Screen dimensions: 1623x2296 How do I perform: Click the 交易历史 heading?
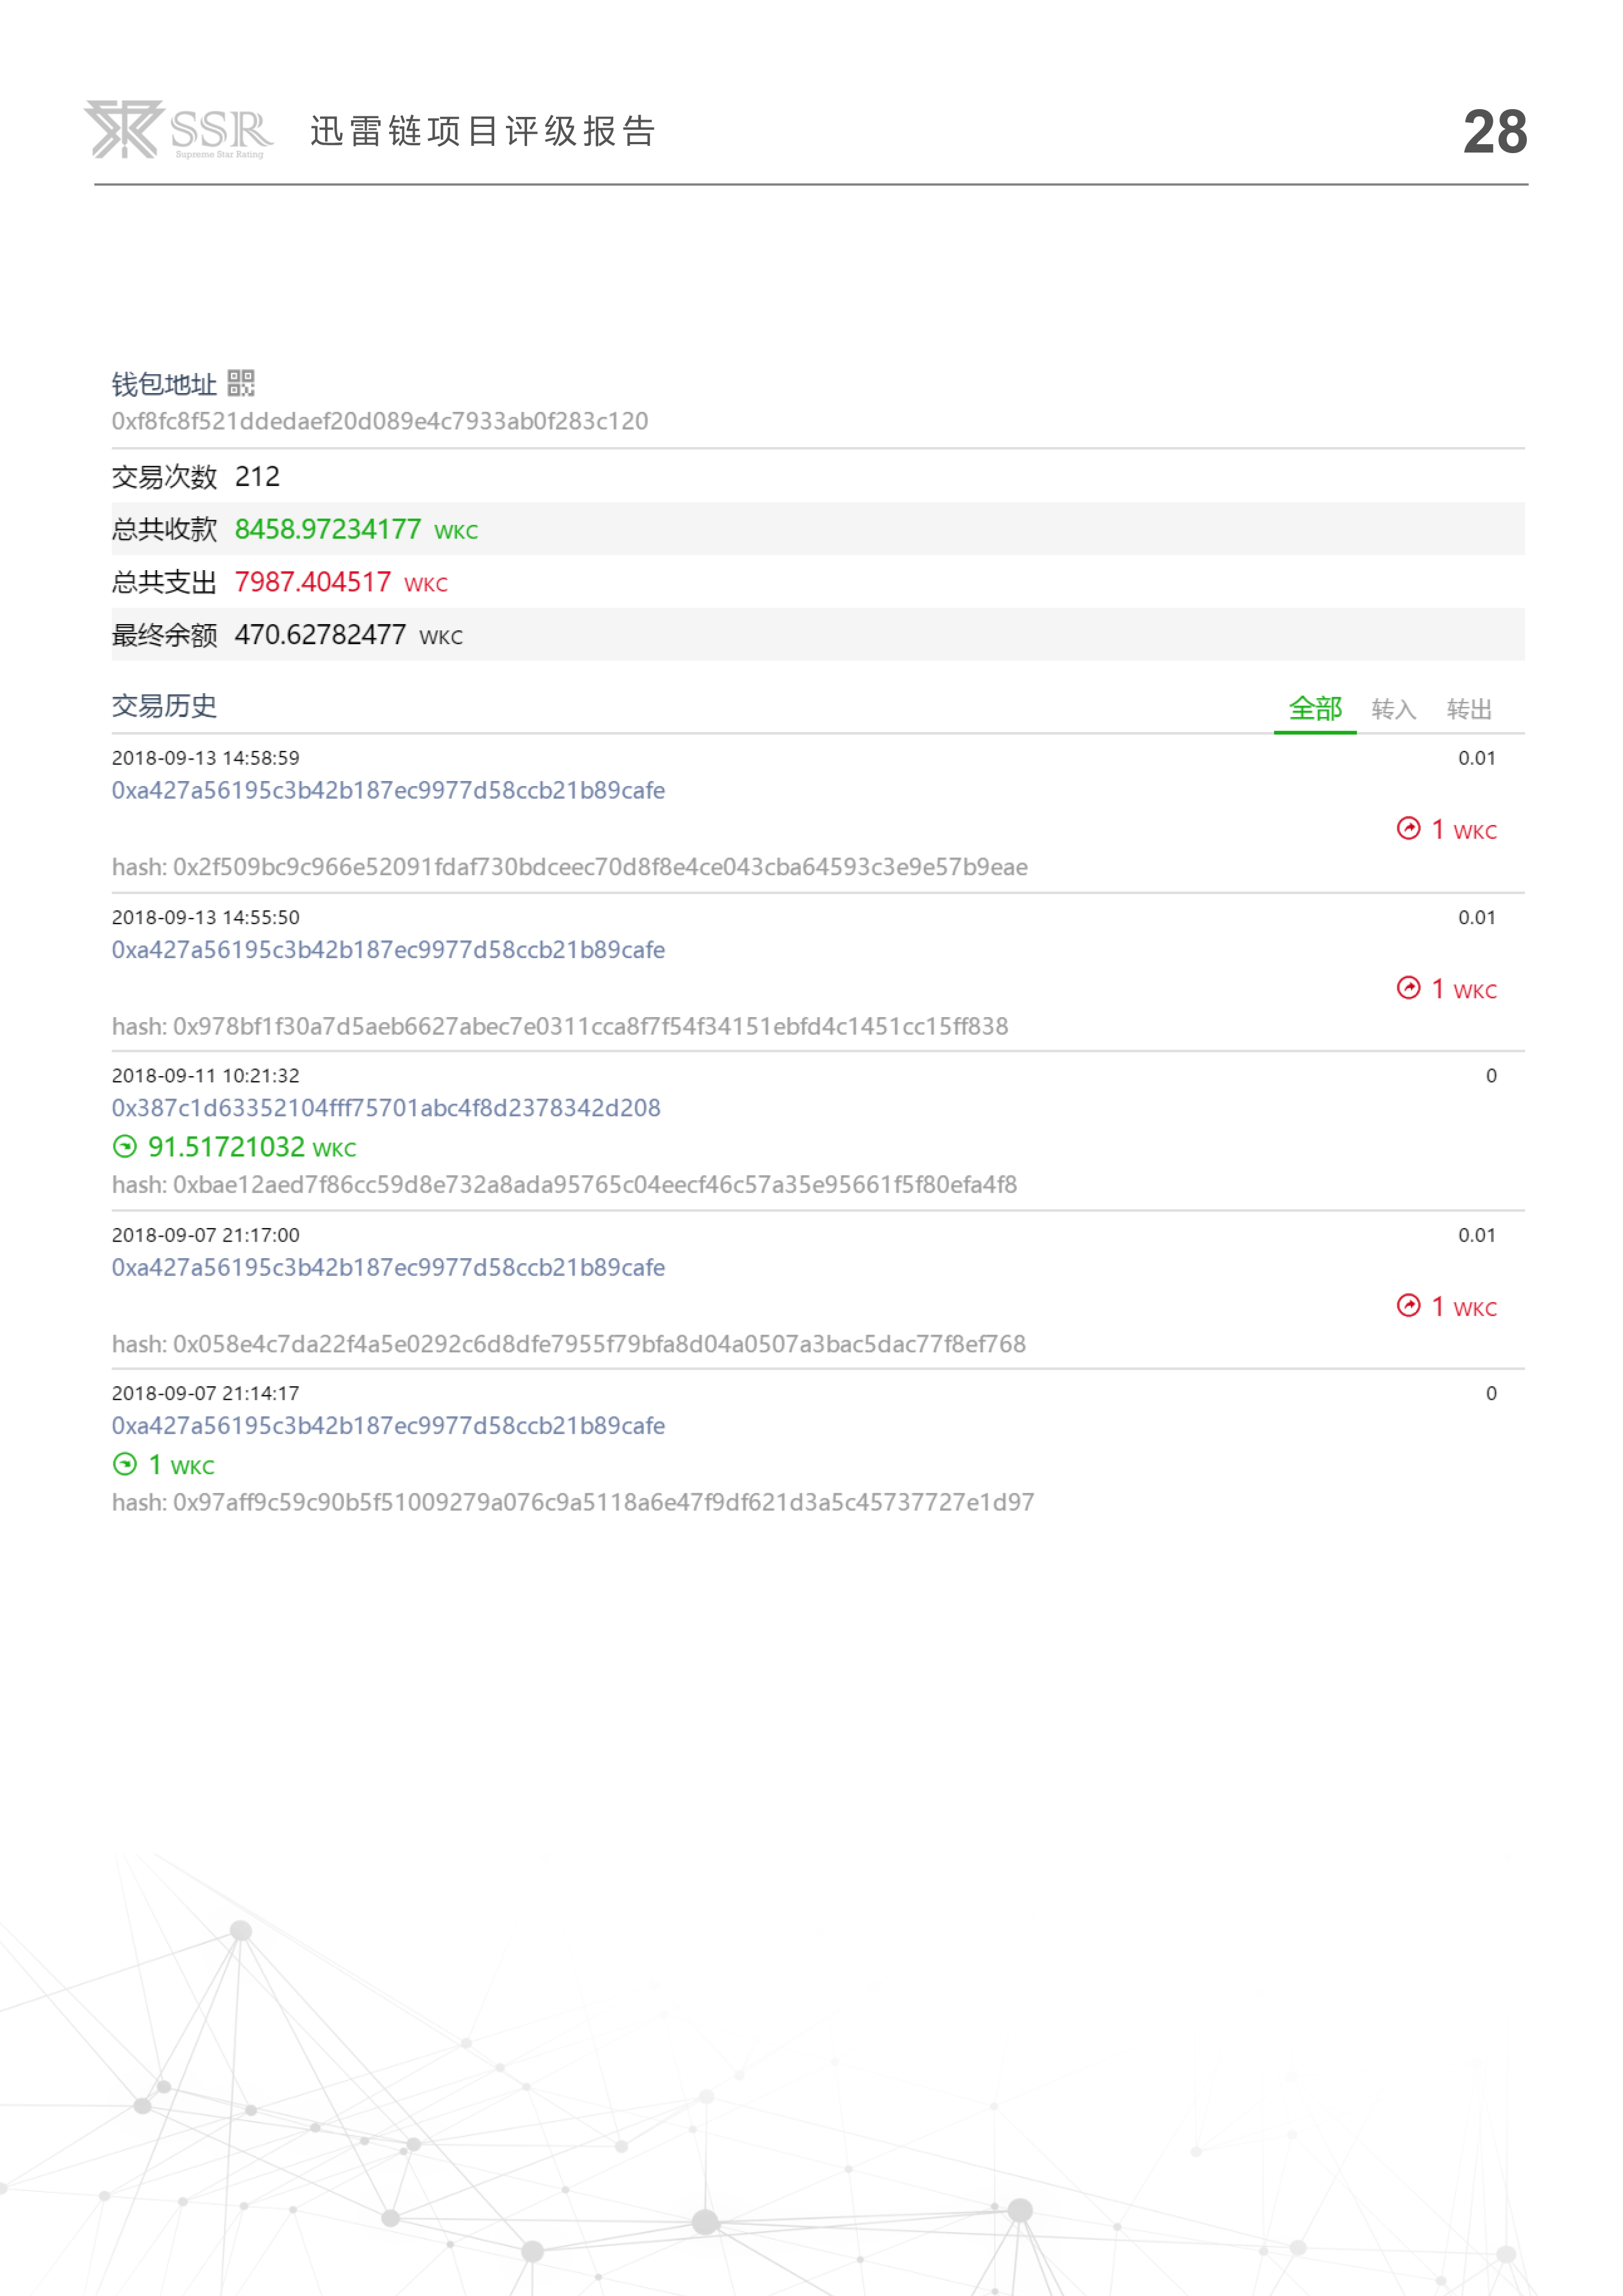(x=164, y=706)
